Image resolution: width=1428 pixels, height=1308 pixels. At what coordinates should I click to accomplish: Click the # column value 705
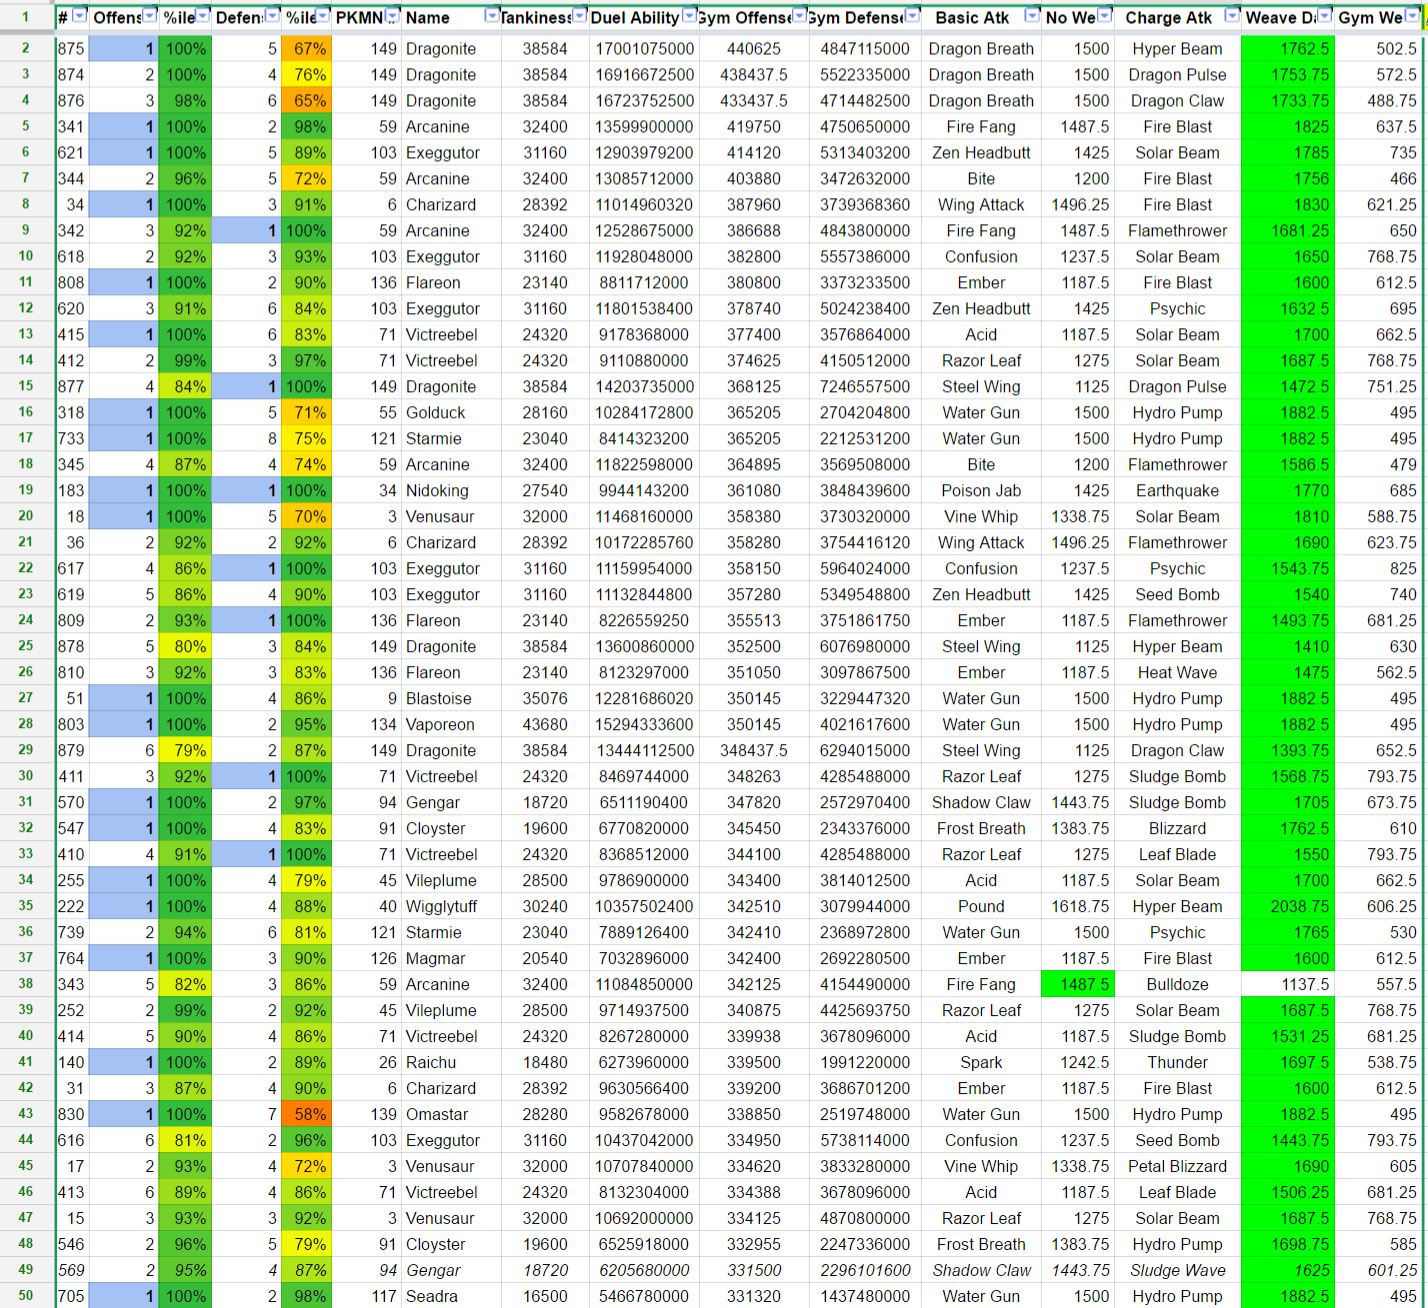pos(71,1296)
